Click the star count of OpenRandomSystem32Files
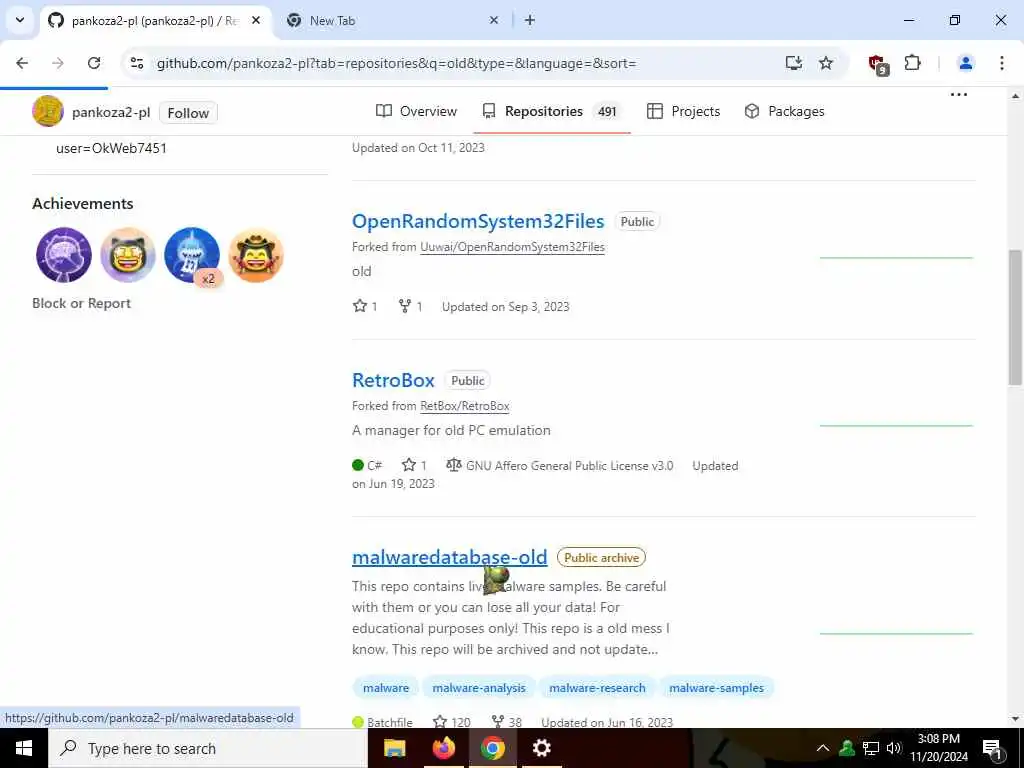Image resolution: width=1024 pixels, height=768 pixels. point(365,306)
